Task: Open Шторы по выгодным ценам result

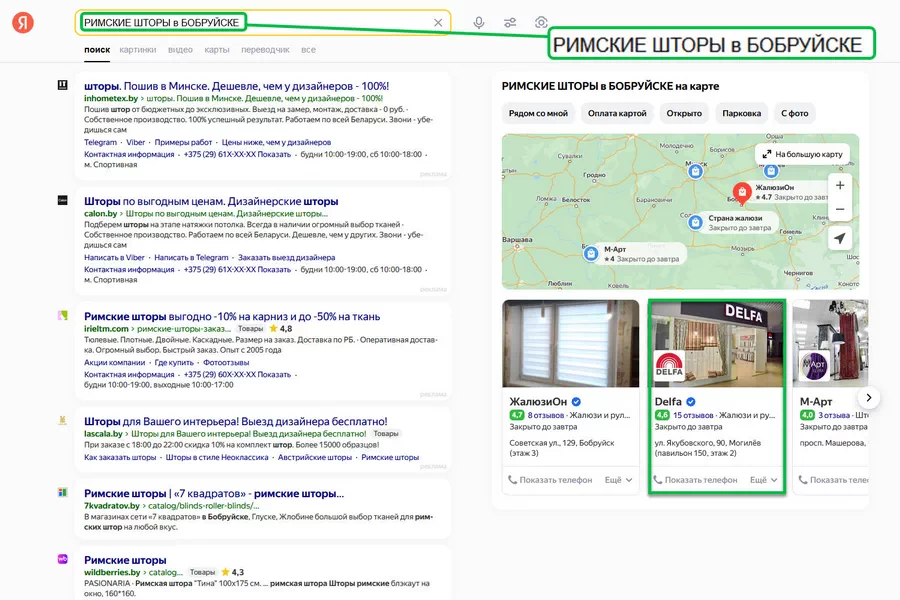Action: coord(211,202)
